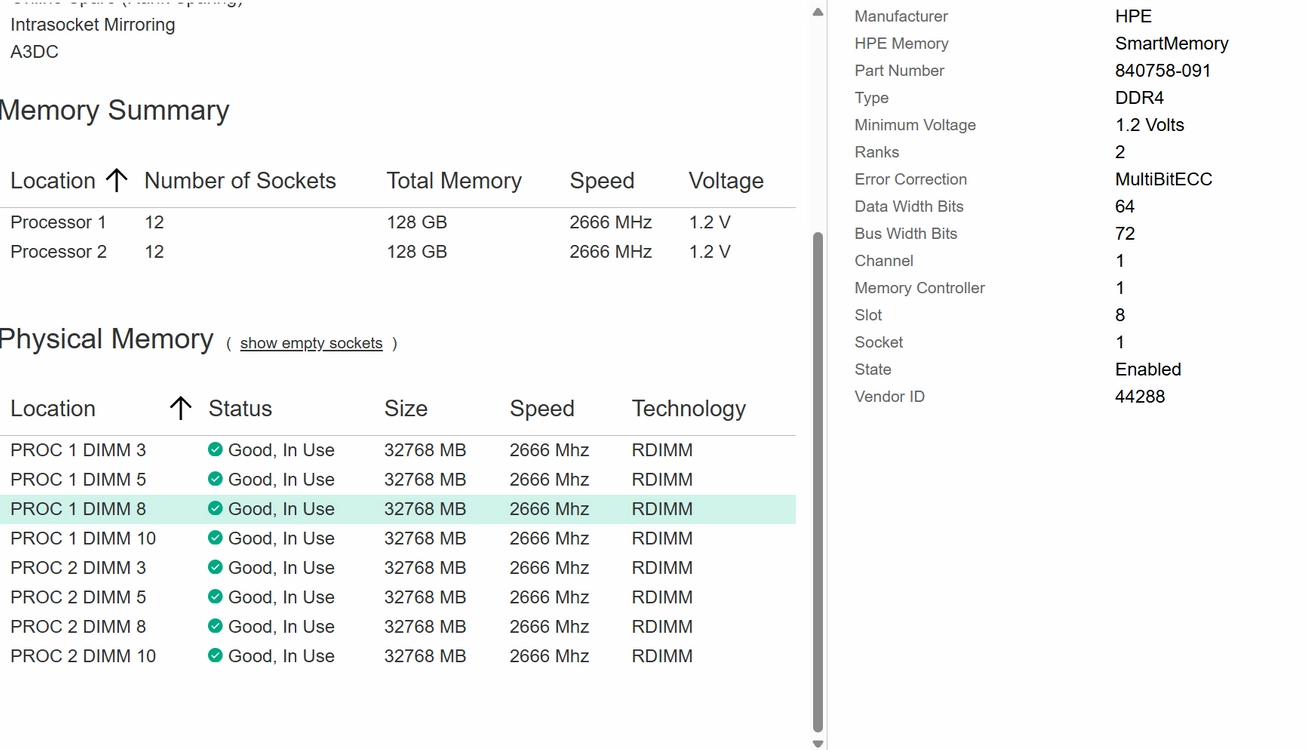Click the Bus Width Bits value 72
The width and height of the screenshot is (1307, 750).
point(1125,233)
